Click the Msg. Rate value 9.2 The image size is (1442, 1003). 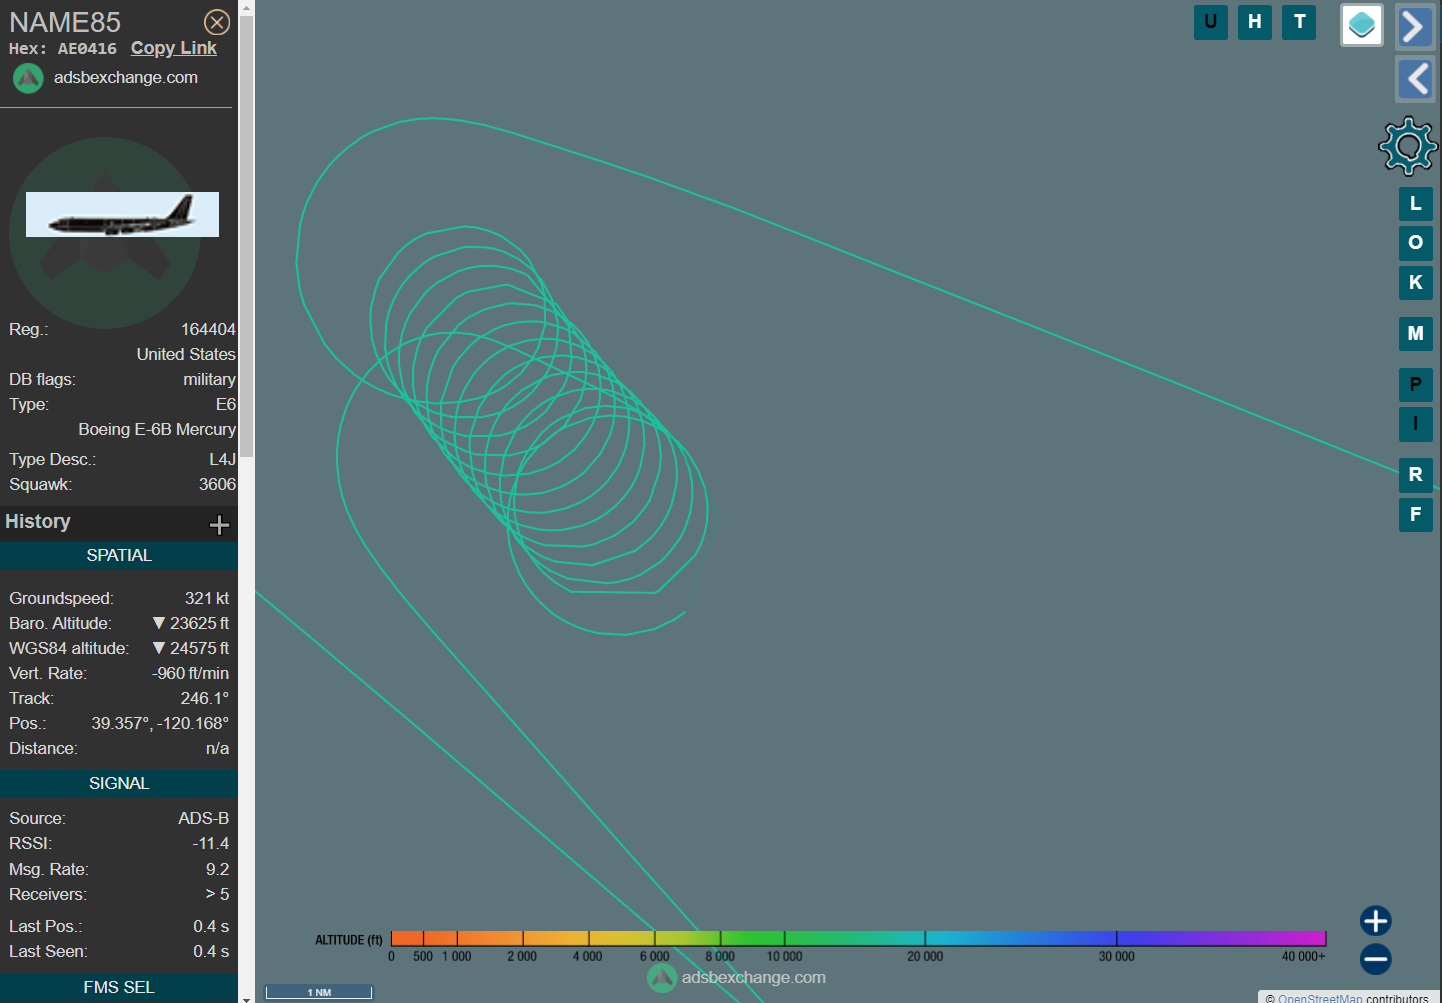[x=218, y=869]
